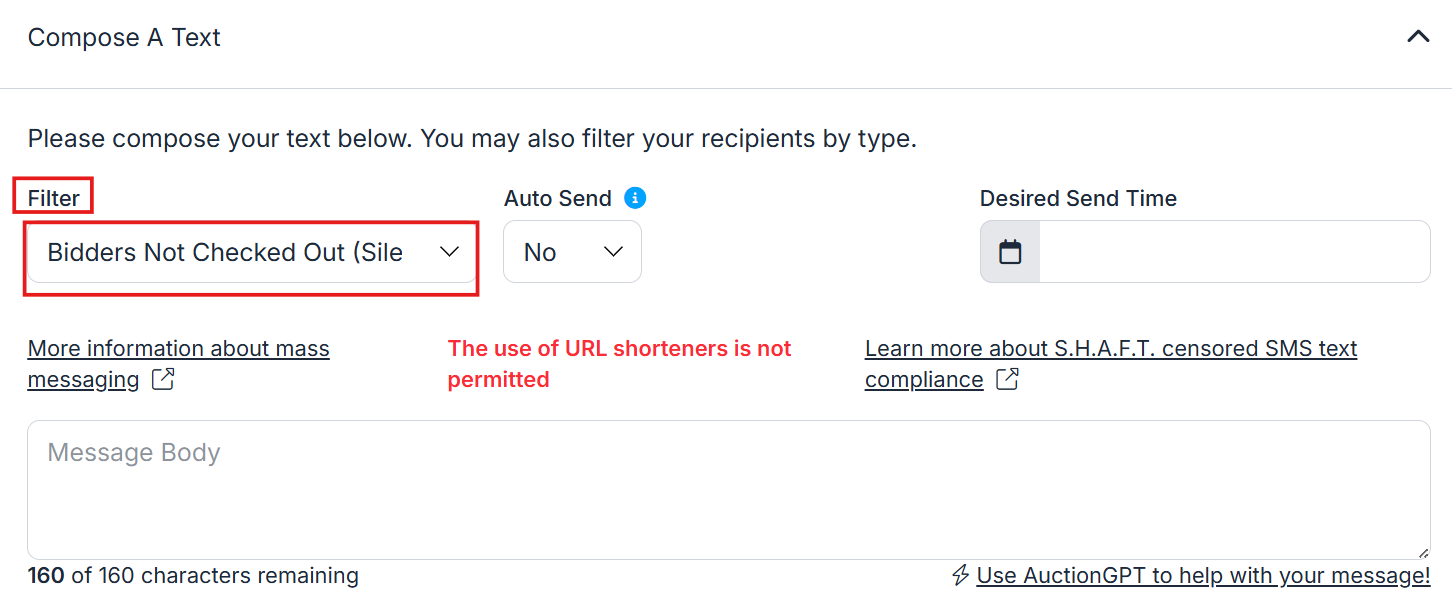Open More information about mass messaging link
Viewport: 1452px width, 598px height.
[178, 349]
